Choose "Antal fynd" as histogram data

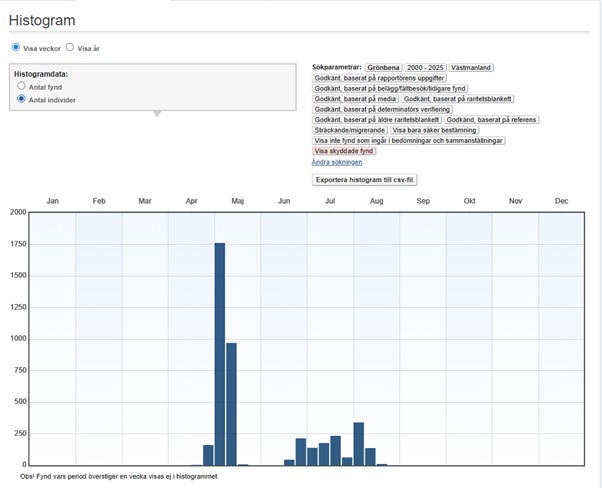coord(22,87)
